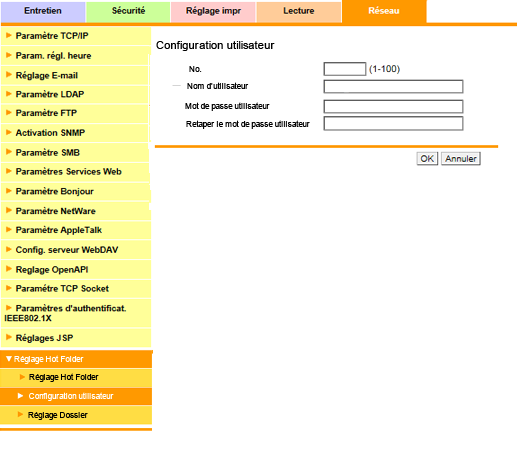Select Configuration utilisateur sub-item

(76, 396)
